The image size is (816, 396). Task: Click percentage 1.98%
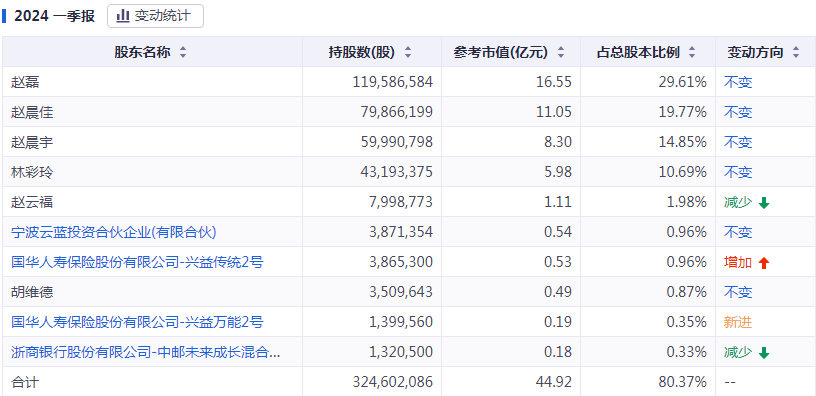(x=686, y=202)
